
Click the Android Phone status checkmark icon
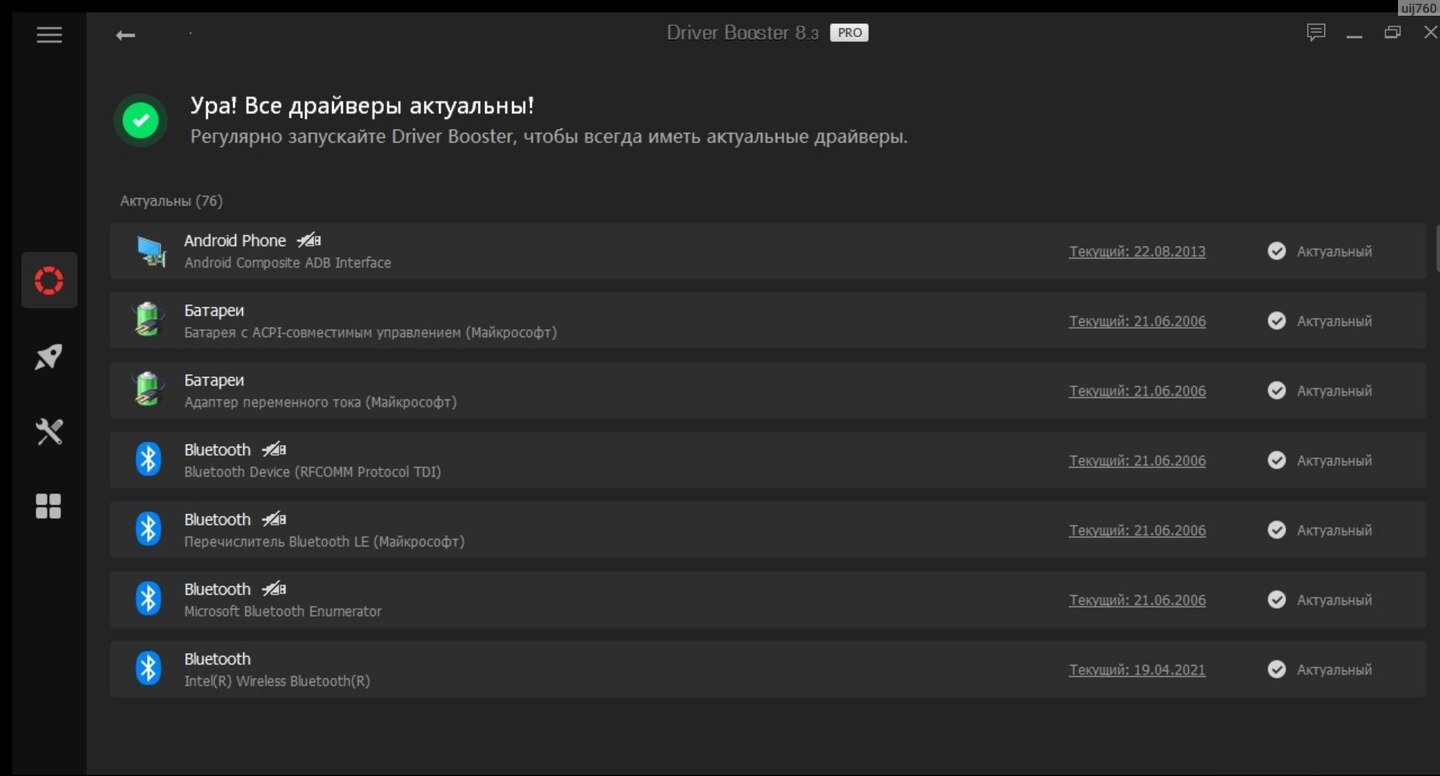pyautogui.click(x=1277, y=251)
